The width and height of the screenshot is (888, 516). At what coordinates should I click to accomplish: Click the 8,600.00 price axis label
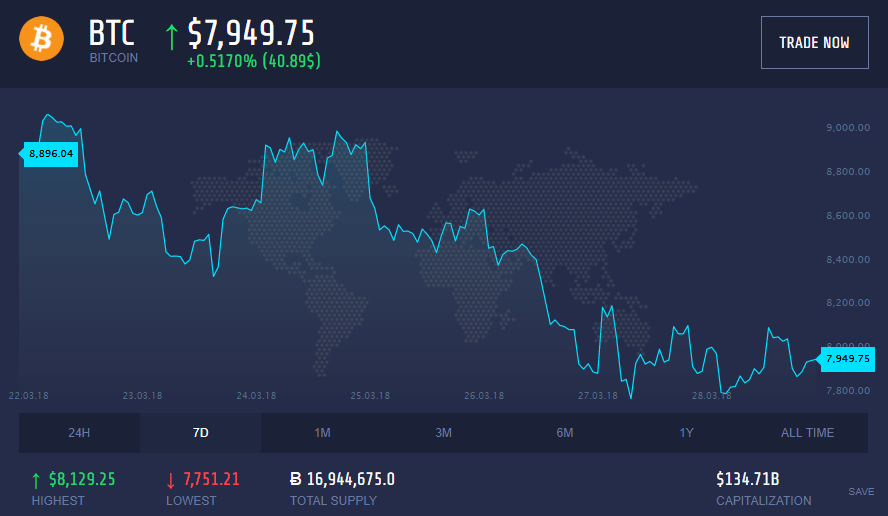pos(848,215)
